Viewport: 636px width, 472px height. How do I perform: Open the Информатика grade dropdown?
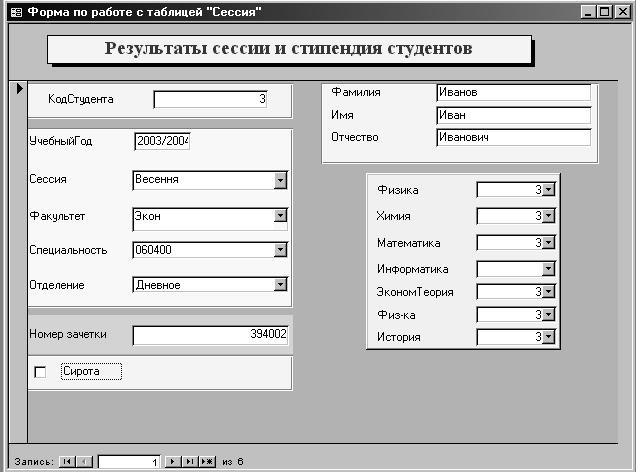coord(548,269)
